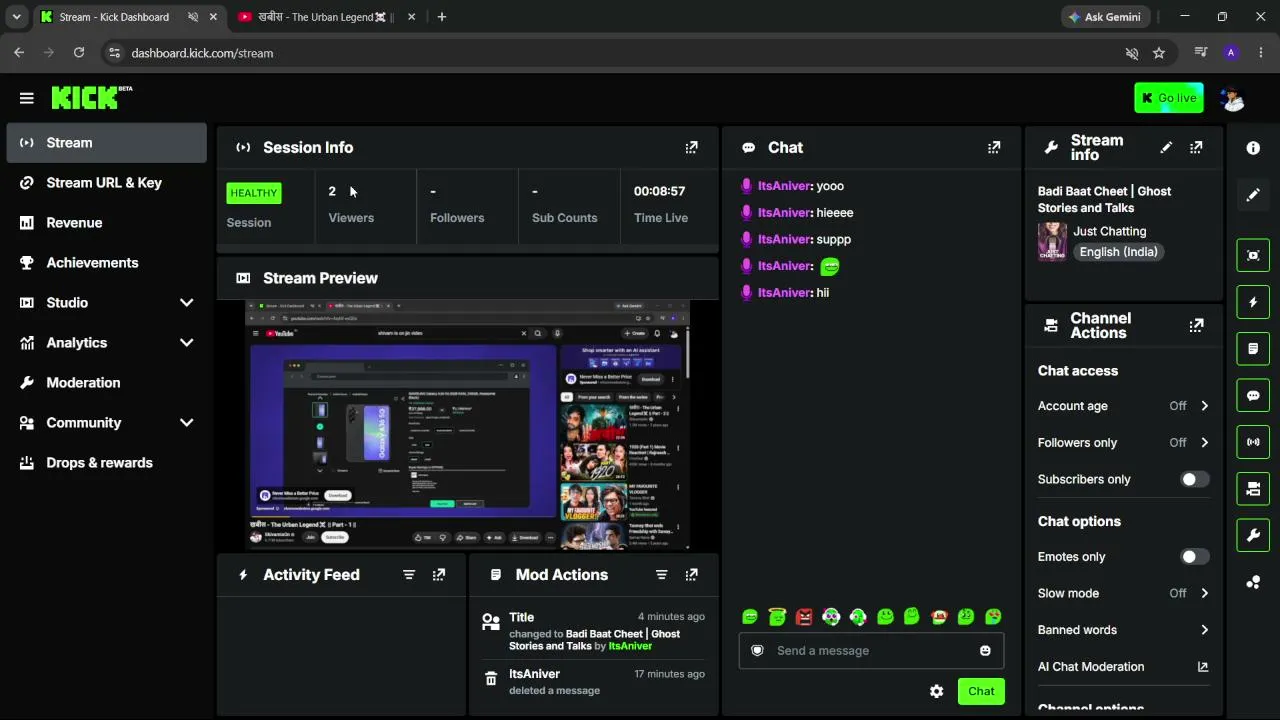
Task: Toggle the Channel Actions widget icon in sidebar
Action: pos(1253,489)
